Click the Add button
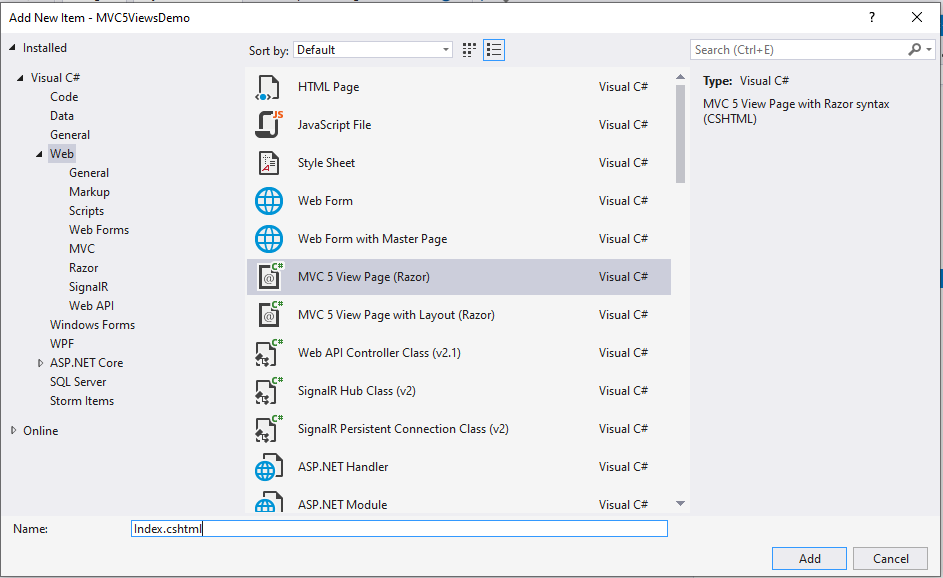 [809, 559]
